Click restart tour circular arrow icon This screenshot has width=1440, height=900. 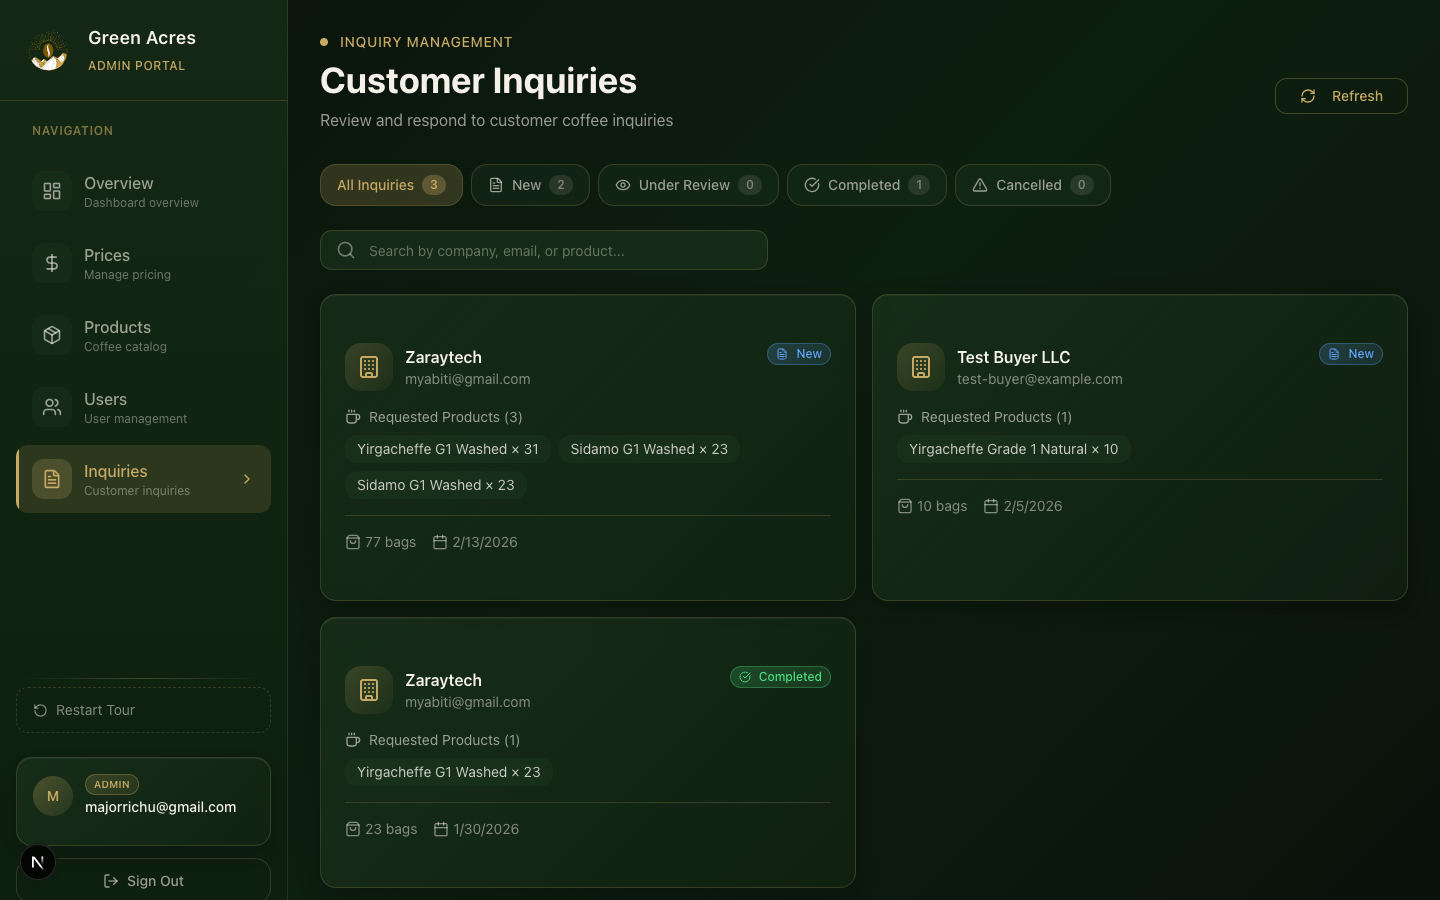(x=40, y=710)
